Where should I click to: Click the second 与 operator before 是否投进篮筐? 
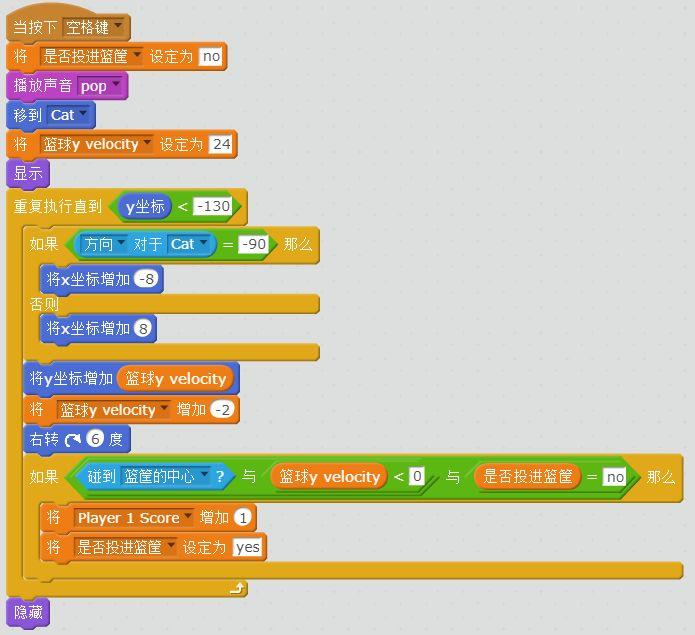click(453, 477)
